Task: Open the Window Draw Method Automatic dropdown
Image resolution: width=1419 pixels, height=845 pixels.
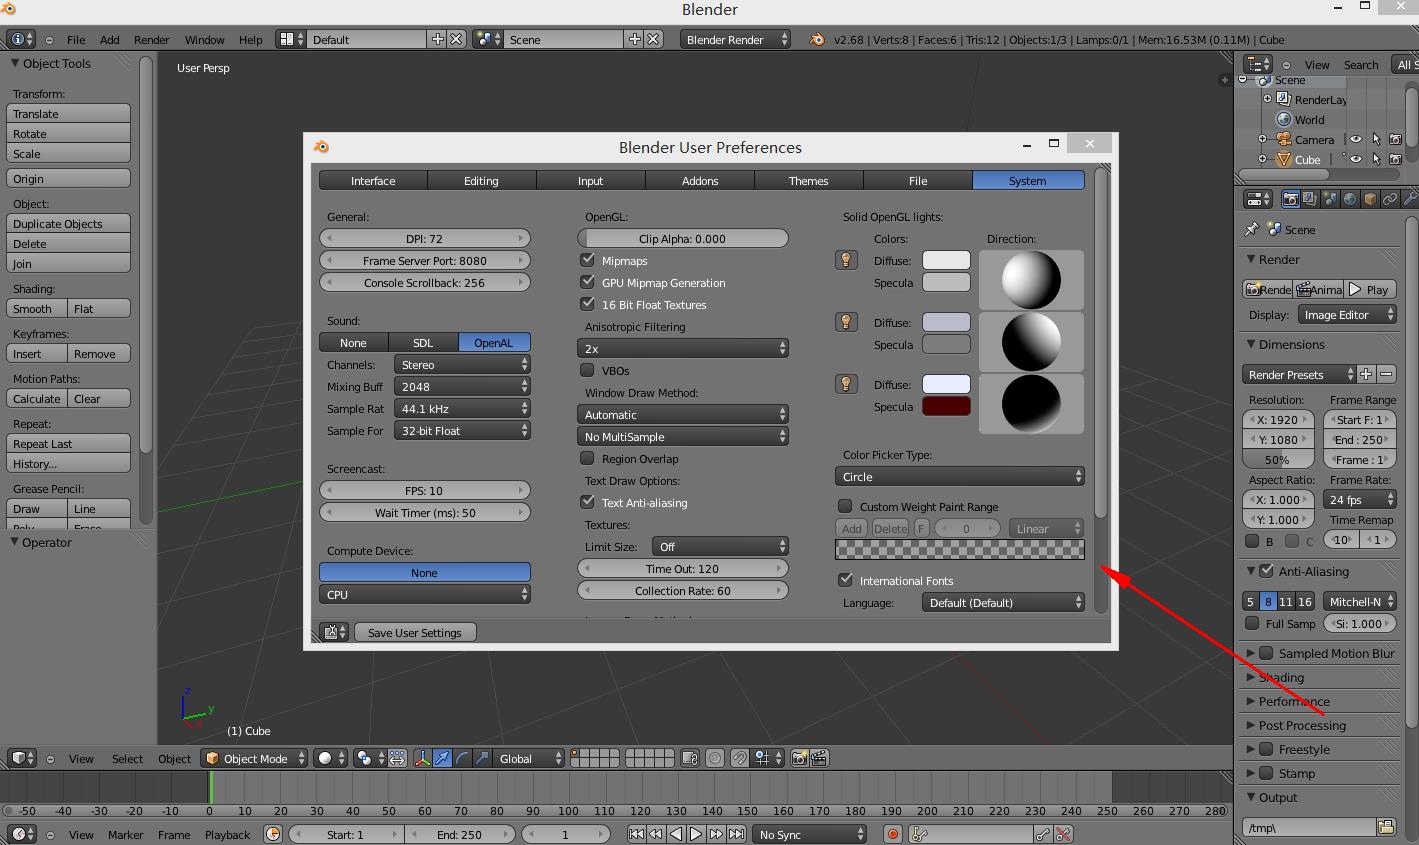Action: 683,414
